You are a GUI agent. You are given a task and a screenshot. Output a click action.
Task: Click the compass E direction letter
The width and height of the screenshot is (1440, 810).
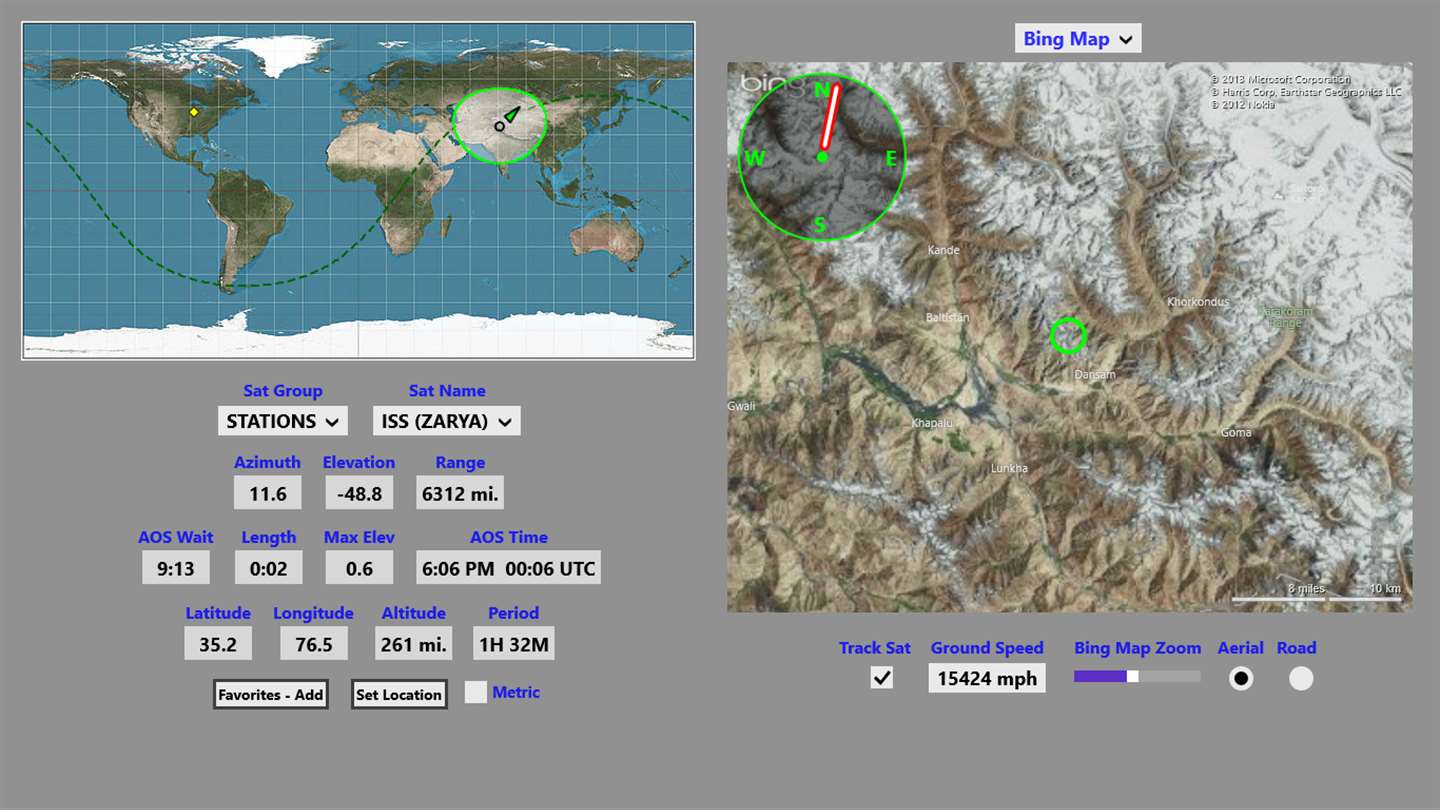(x=890, y=158)
